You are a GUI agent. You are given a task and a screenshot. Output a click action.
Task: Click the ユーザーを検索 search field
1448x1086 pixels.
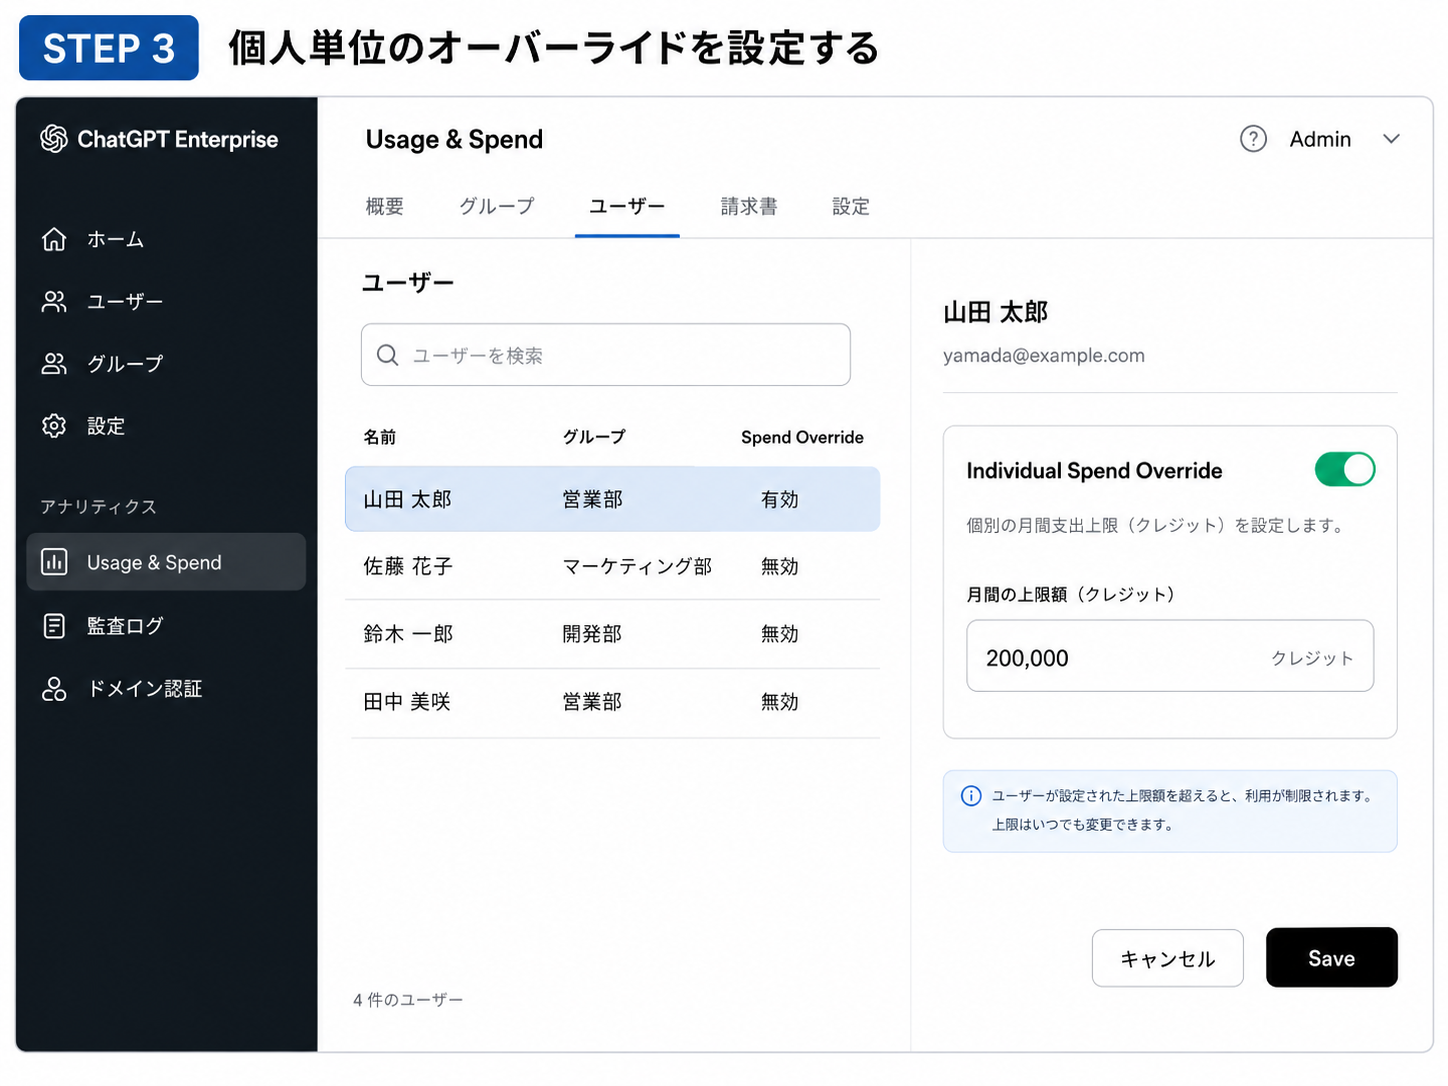pos(605,355)
